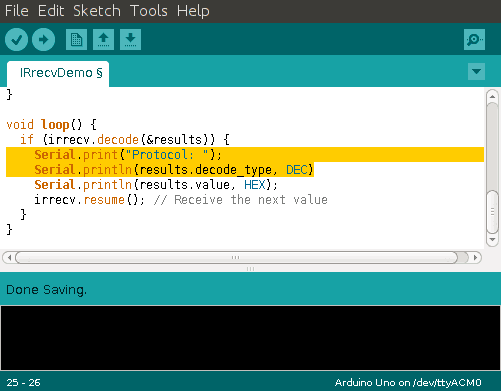Image resolution: width=501 pixels, height=391 pixels.
Task: Click the '25 - 26' line indicator
Action: click(23, 382)
